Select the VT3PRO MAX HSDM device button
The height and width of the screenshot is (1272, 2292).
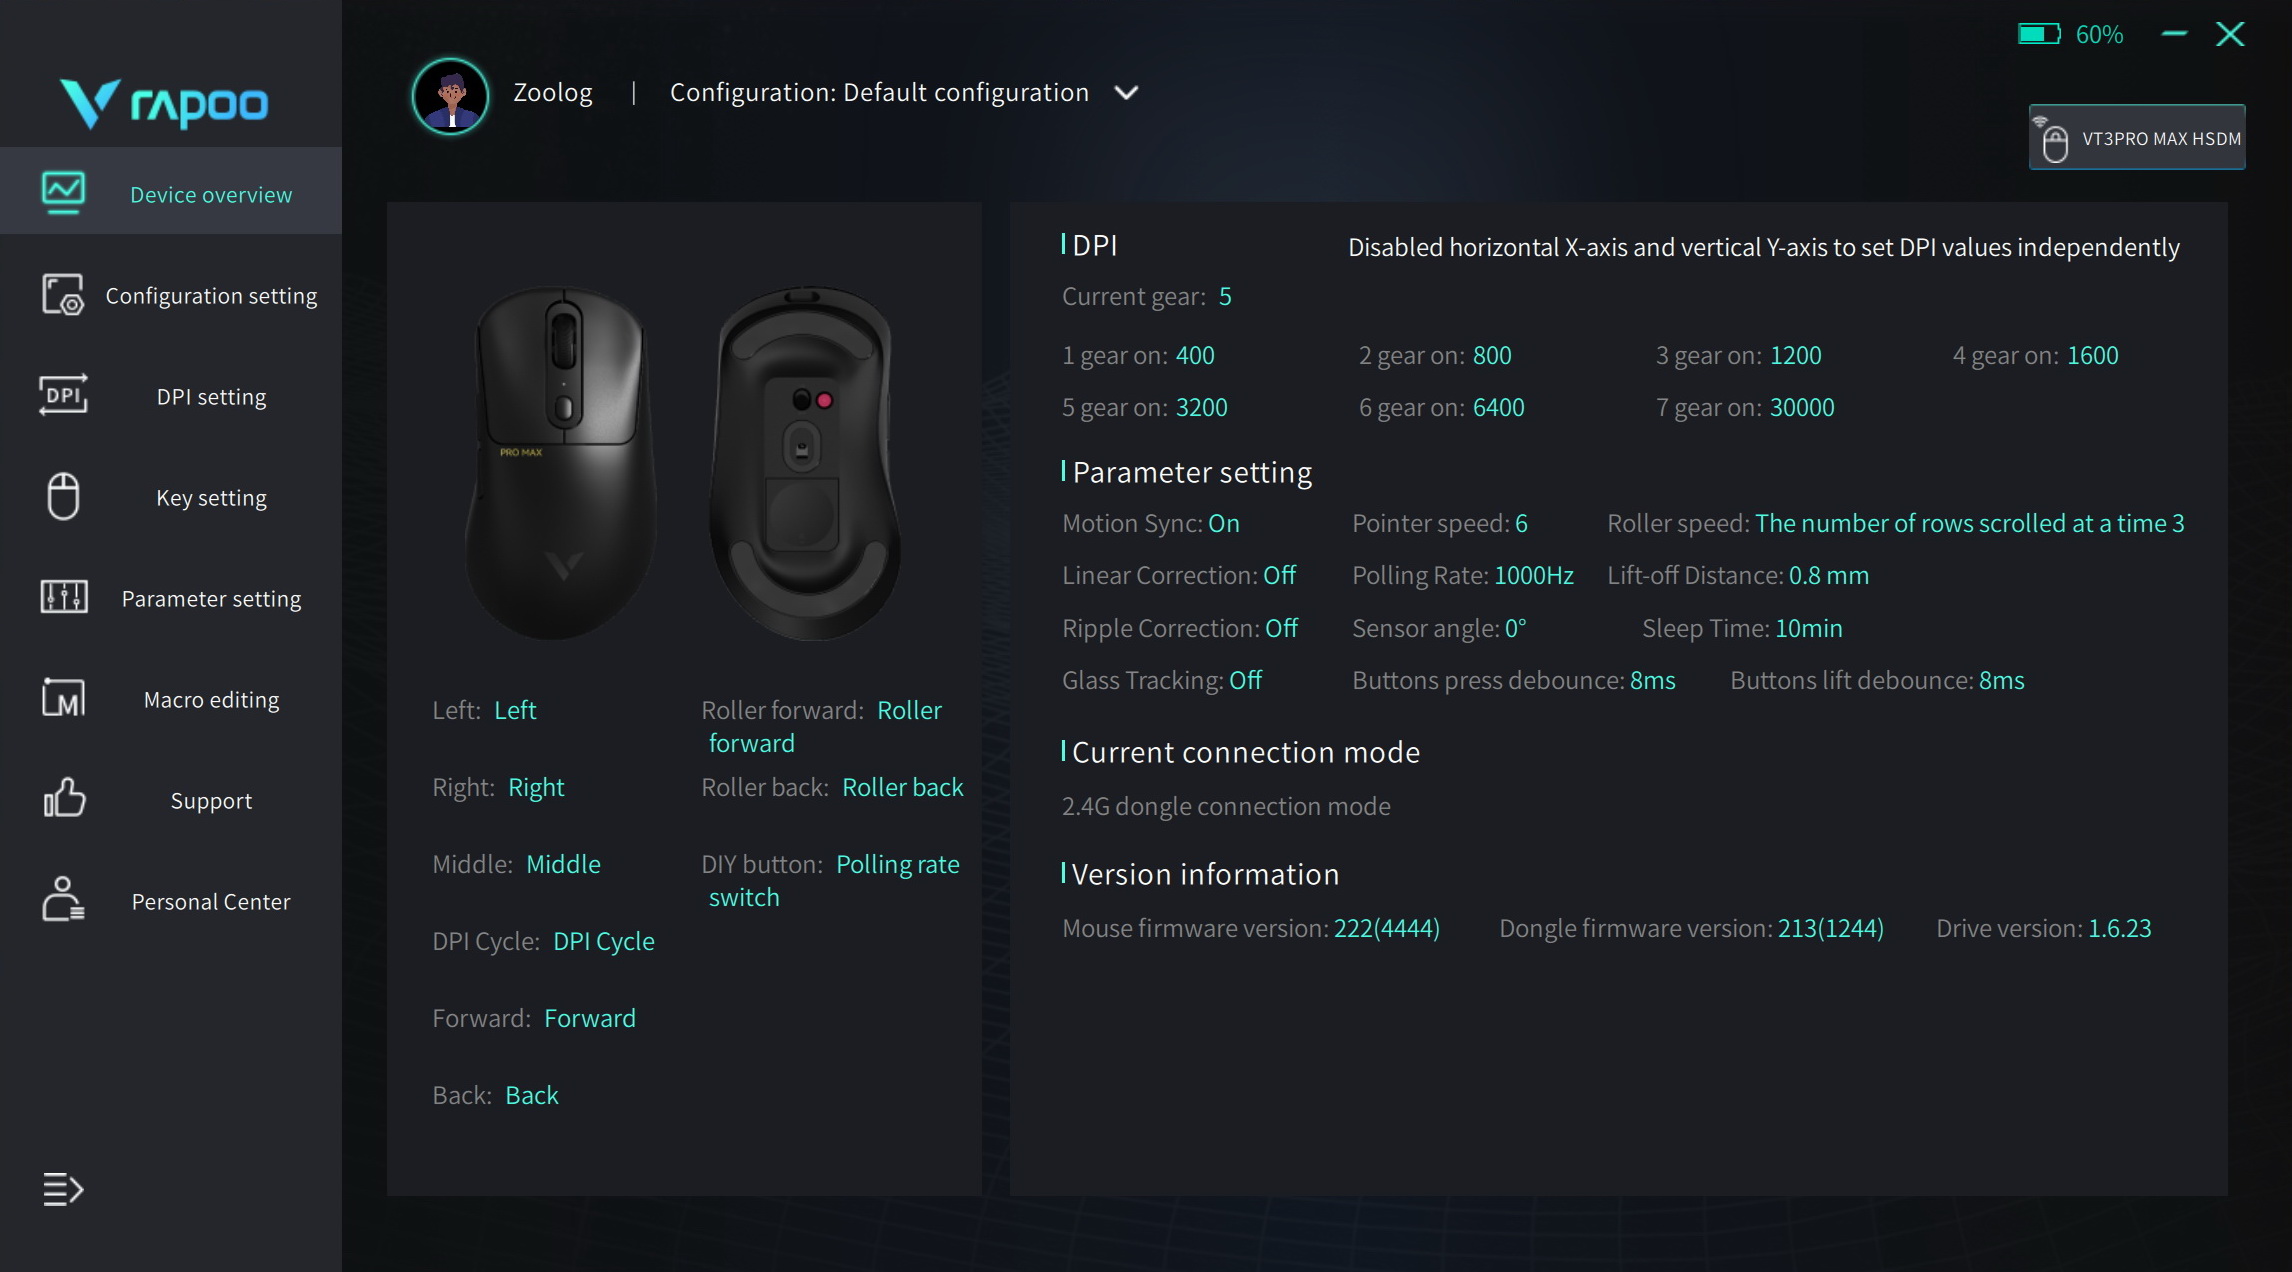pos(2137,138)
